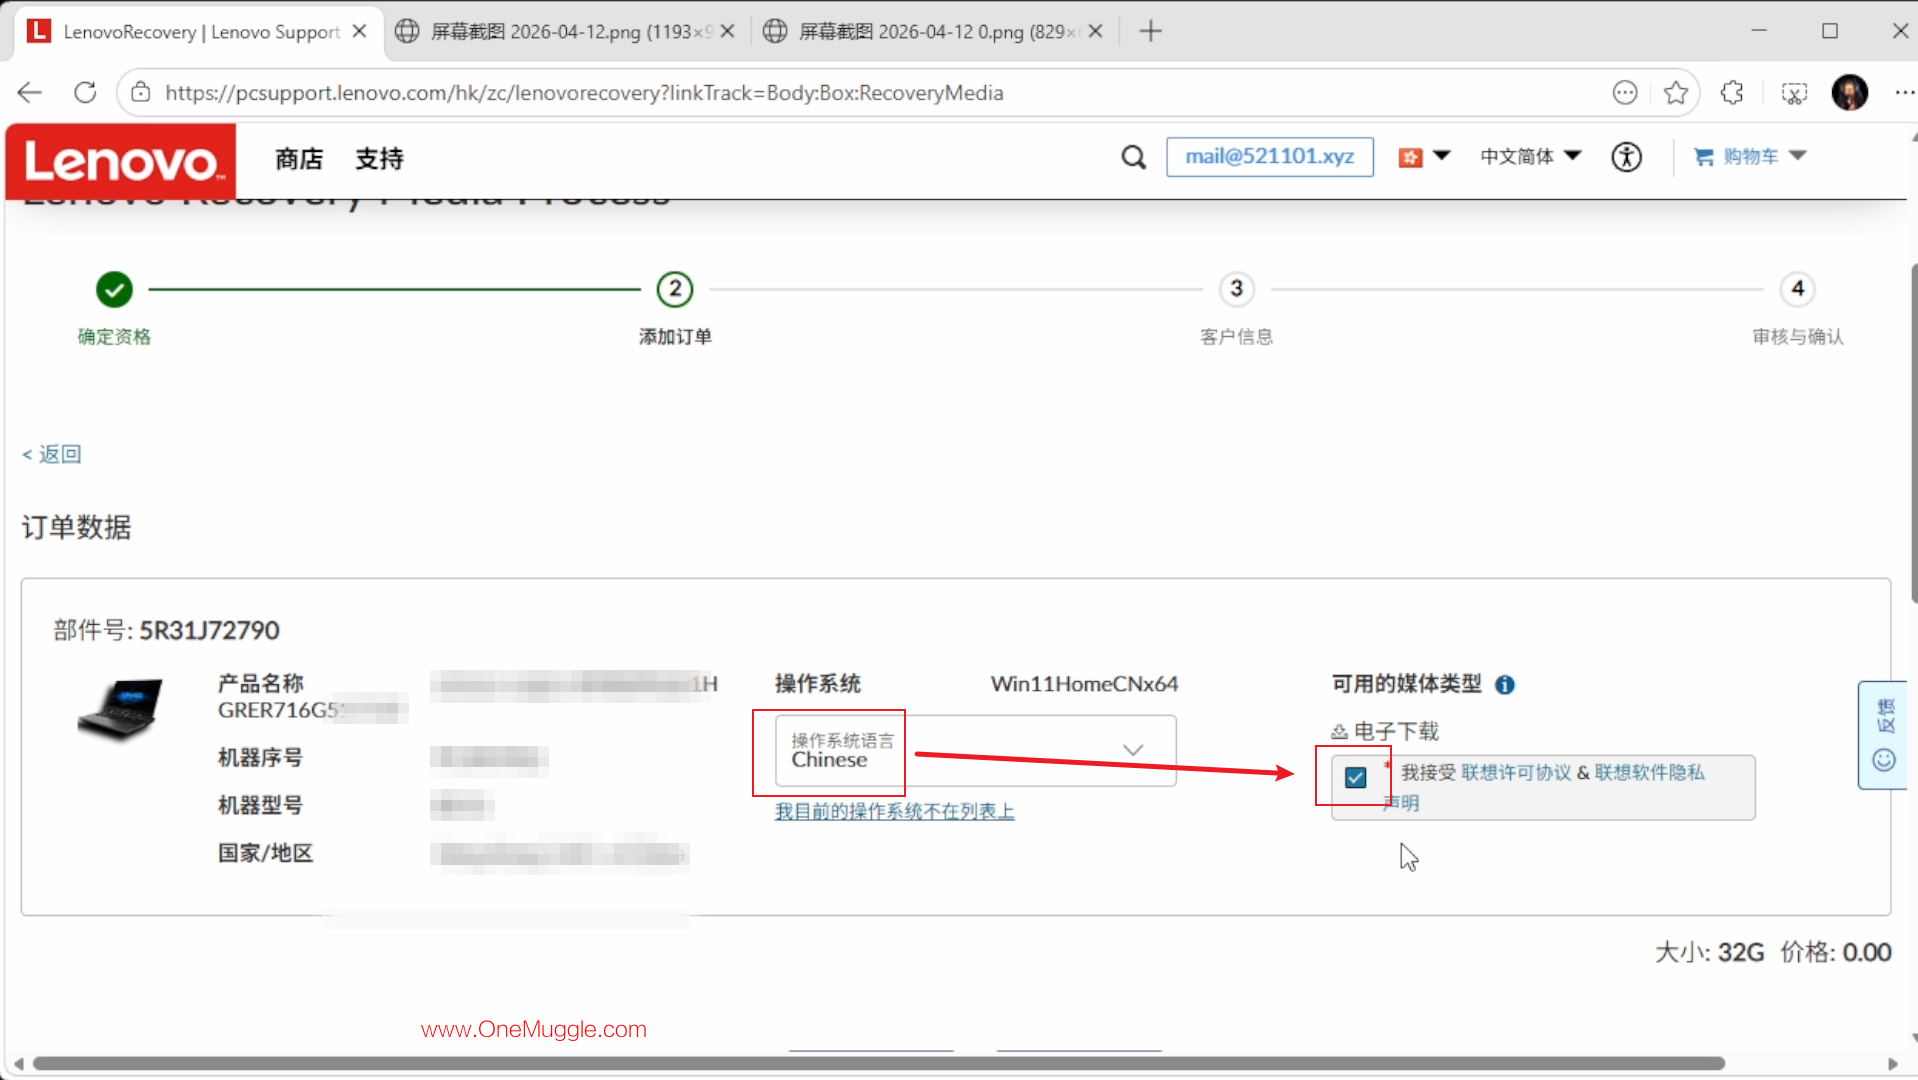1918x1080 pixels.
Task: Open a new browser tab
Action: click(x=1151, y=31)
